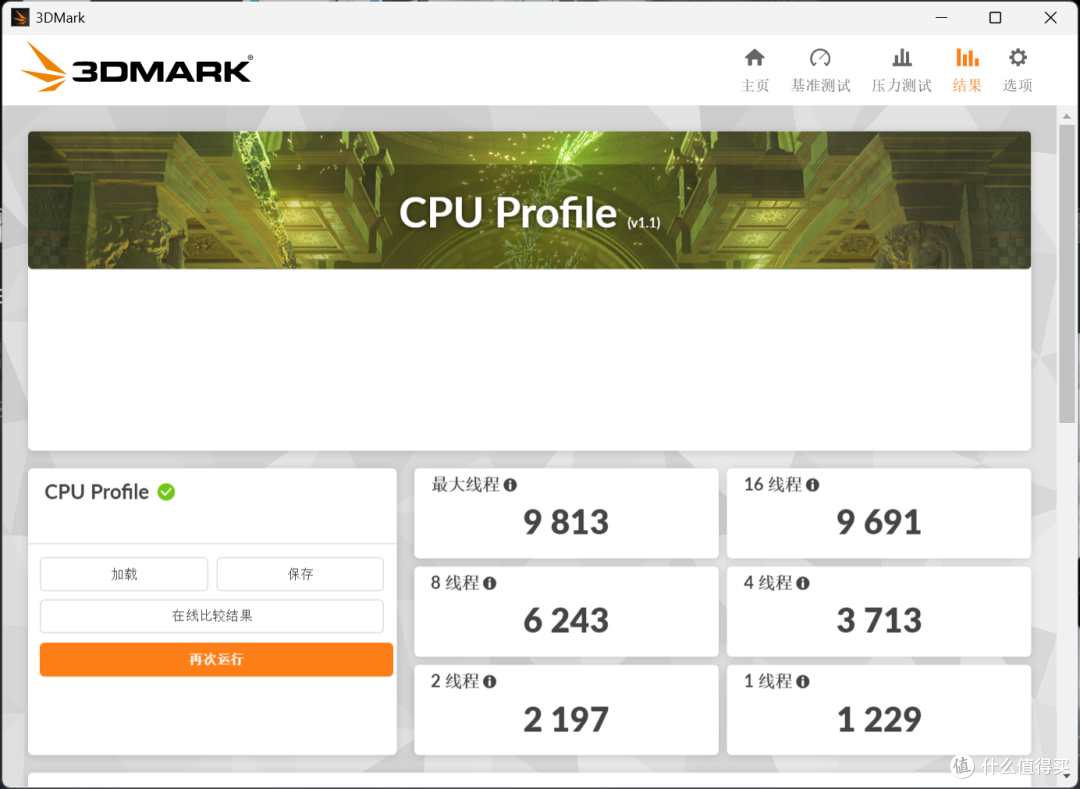Click the scrollbar up arrow

click(x=1067, y=116)
